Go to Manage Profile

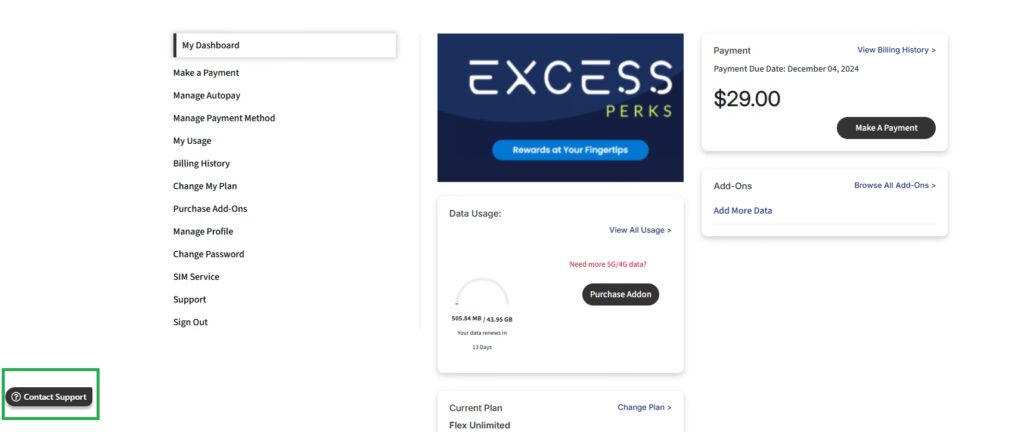pyautogui.click(x=203, y=231)
